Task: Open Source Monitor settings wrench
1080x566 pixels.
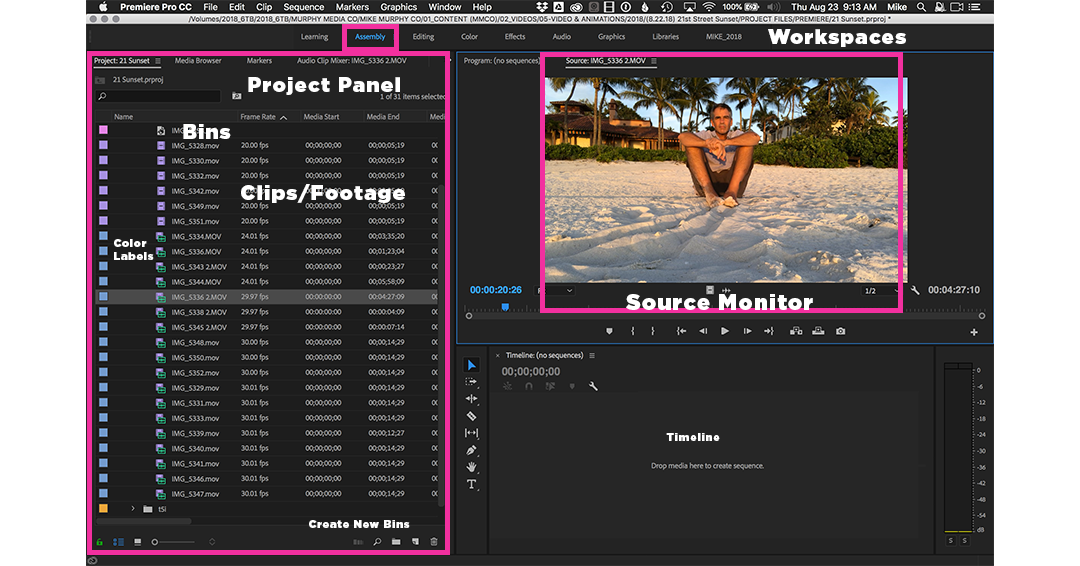Action: [x=915, y=291]
